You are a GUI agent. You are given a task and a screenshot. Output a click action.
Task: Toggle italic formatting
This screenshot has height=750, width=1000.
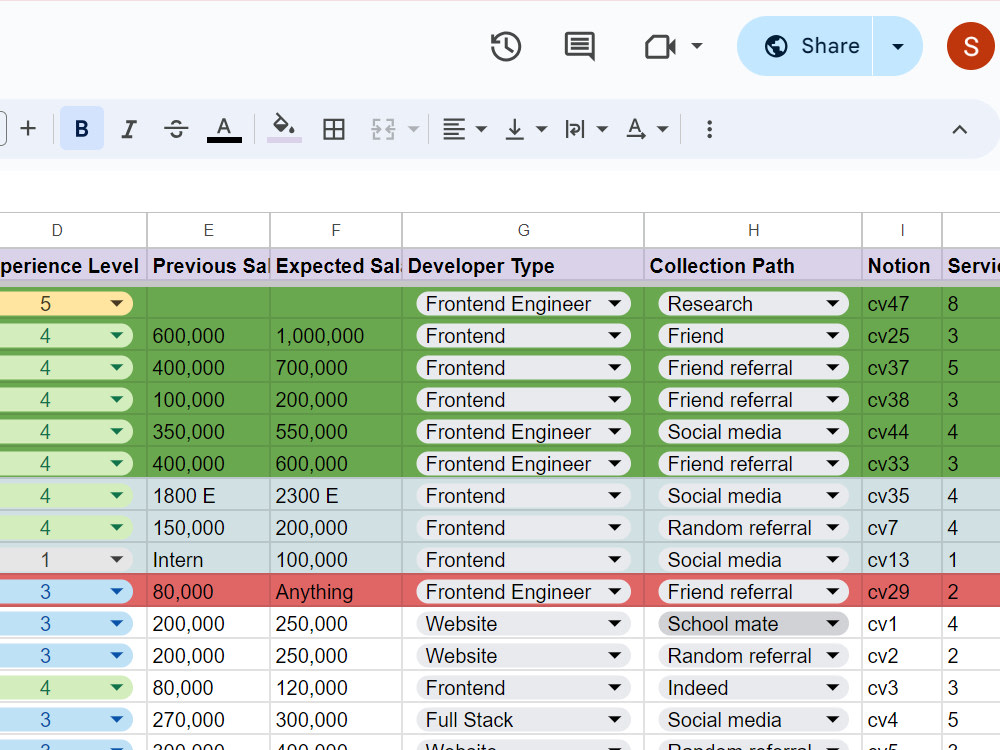coord(129,129)
